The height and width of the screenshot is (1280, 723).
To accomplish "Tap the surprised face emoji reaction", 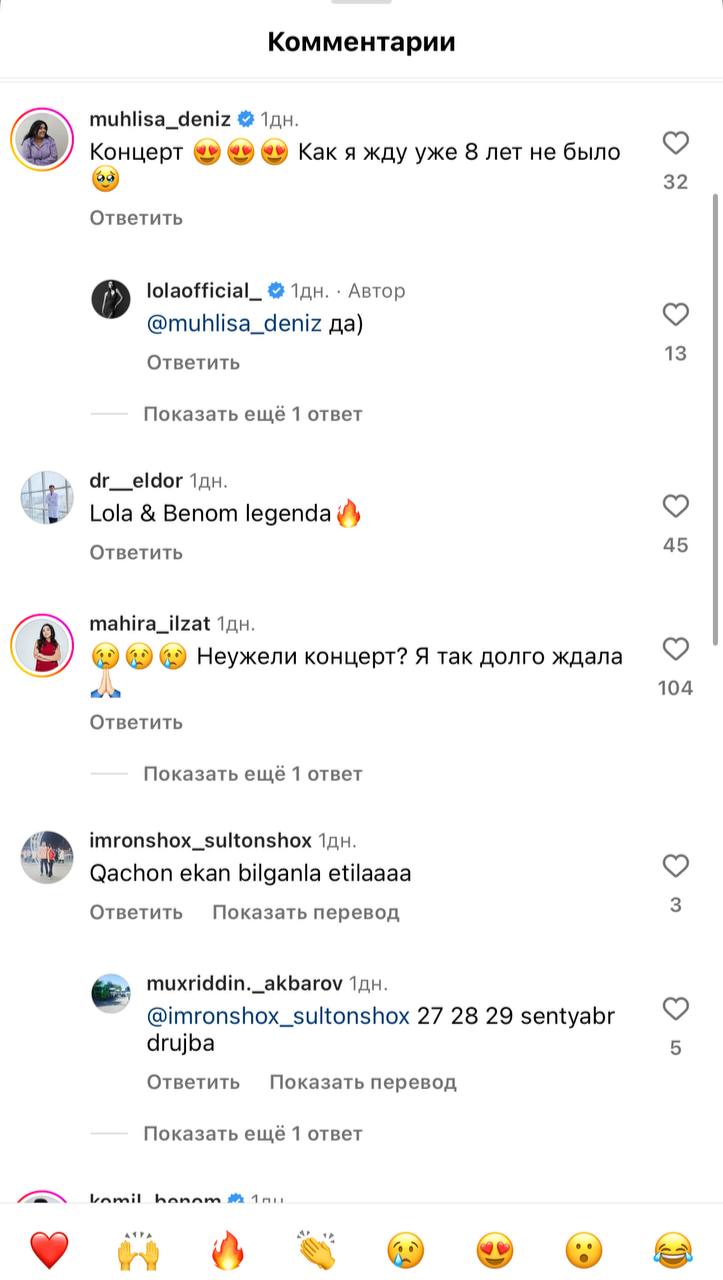I will coord(584,1250).
